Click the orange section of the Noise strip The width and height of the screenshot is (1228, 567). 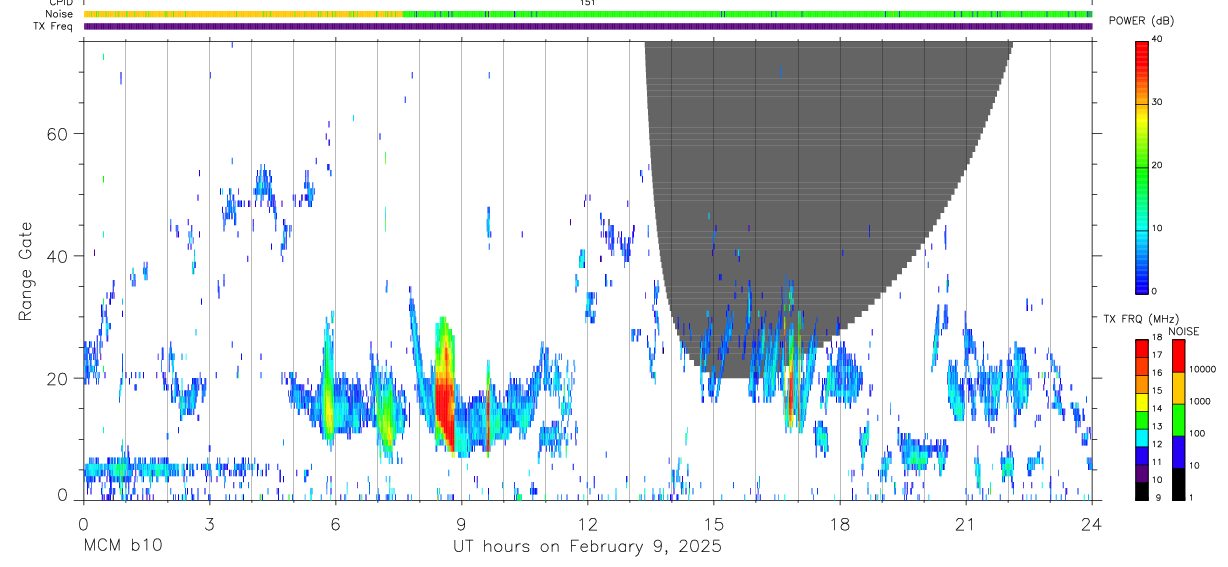pos(243,14)
